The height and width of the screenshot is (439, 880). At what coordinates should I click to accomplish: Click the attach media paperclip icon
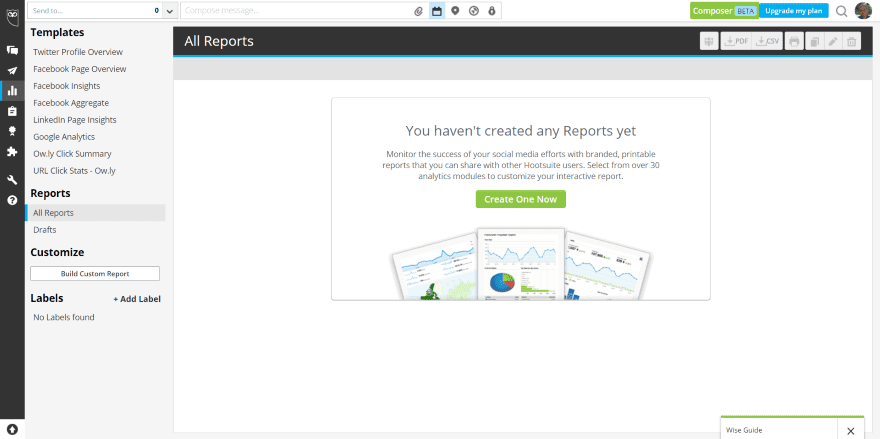(x=418, y=11)
